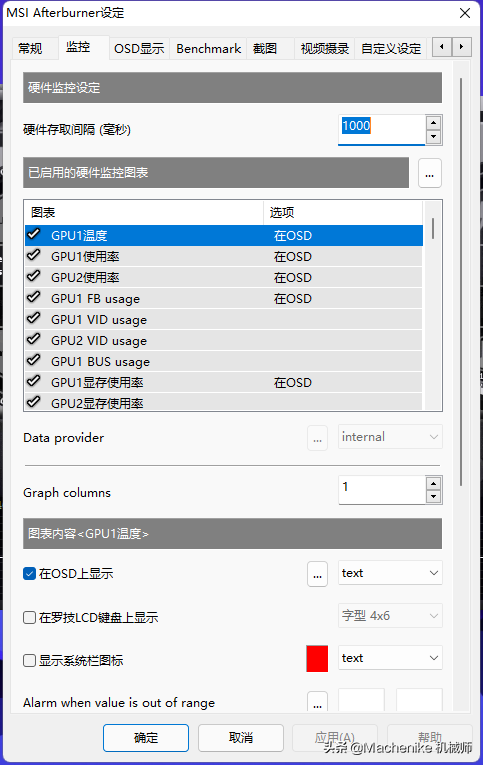
Task: Toggle the checkmark for GPU2显存使用率
Action: [x=34, y=402]
